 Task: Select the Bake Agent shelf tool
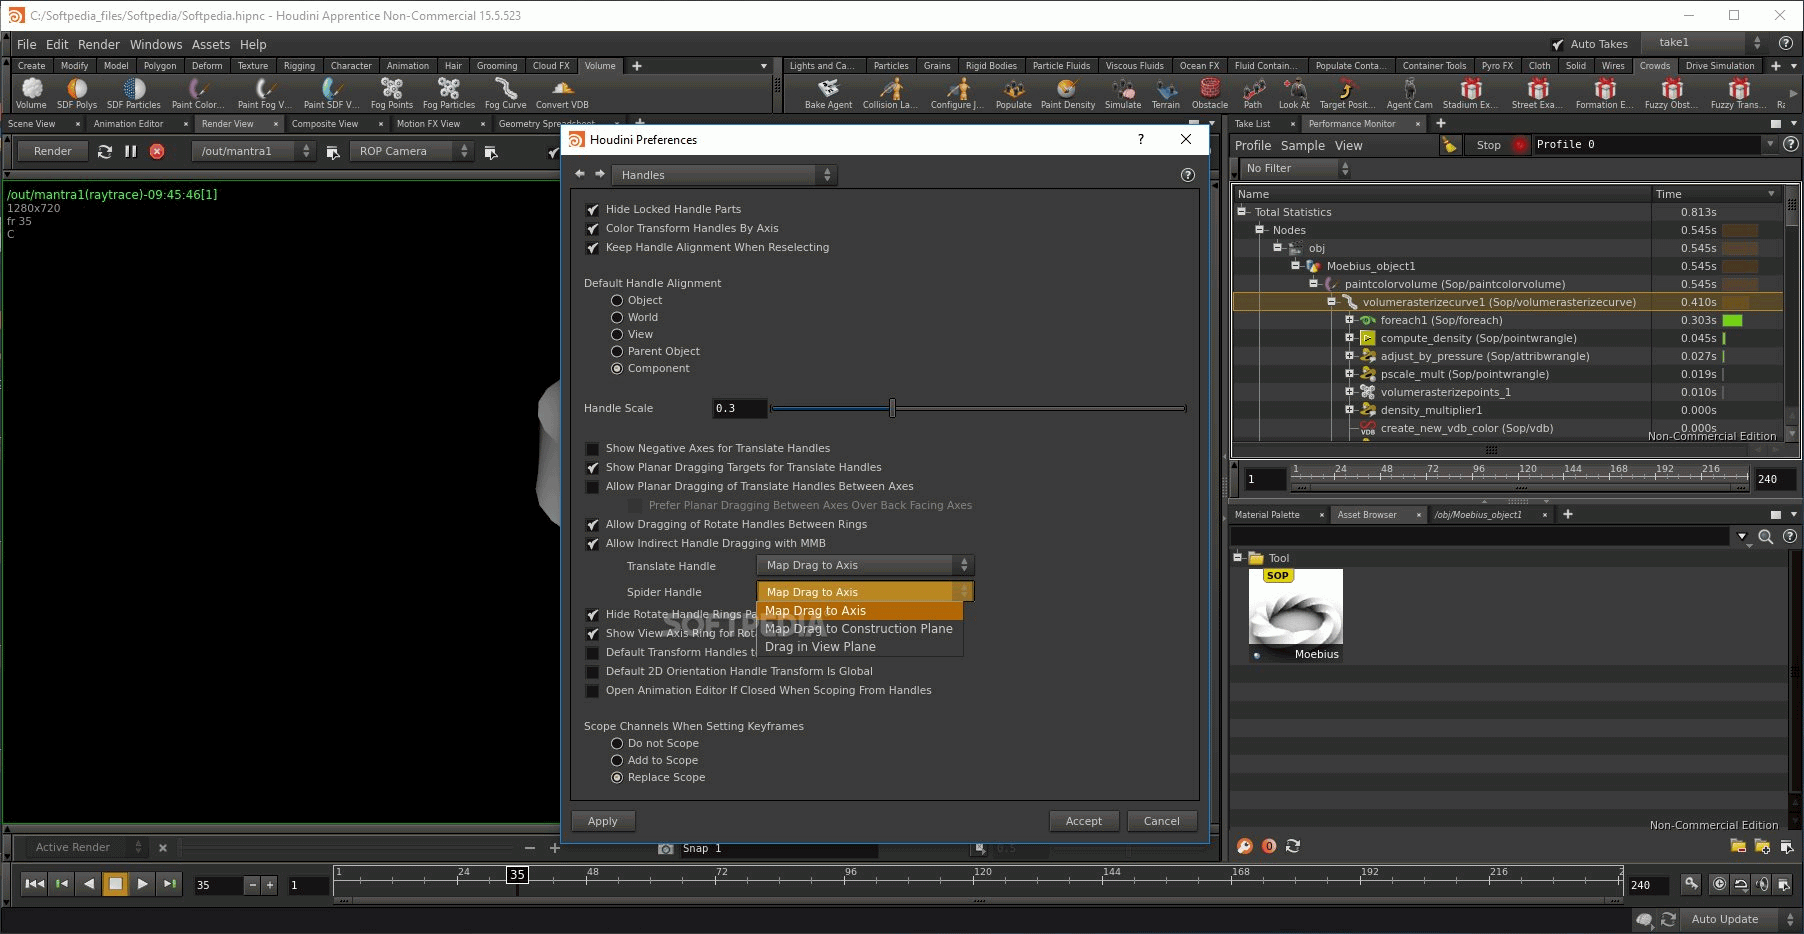point(828,92)
